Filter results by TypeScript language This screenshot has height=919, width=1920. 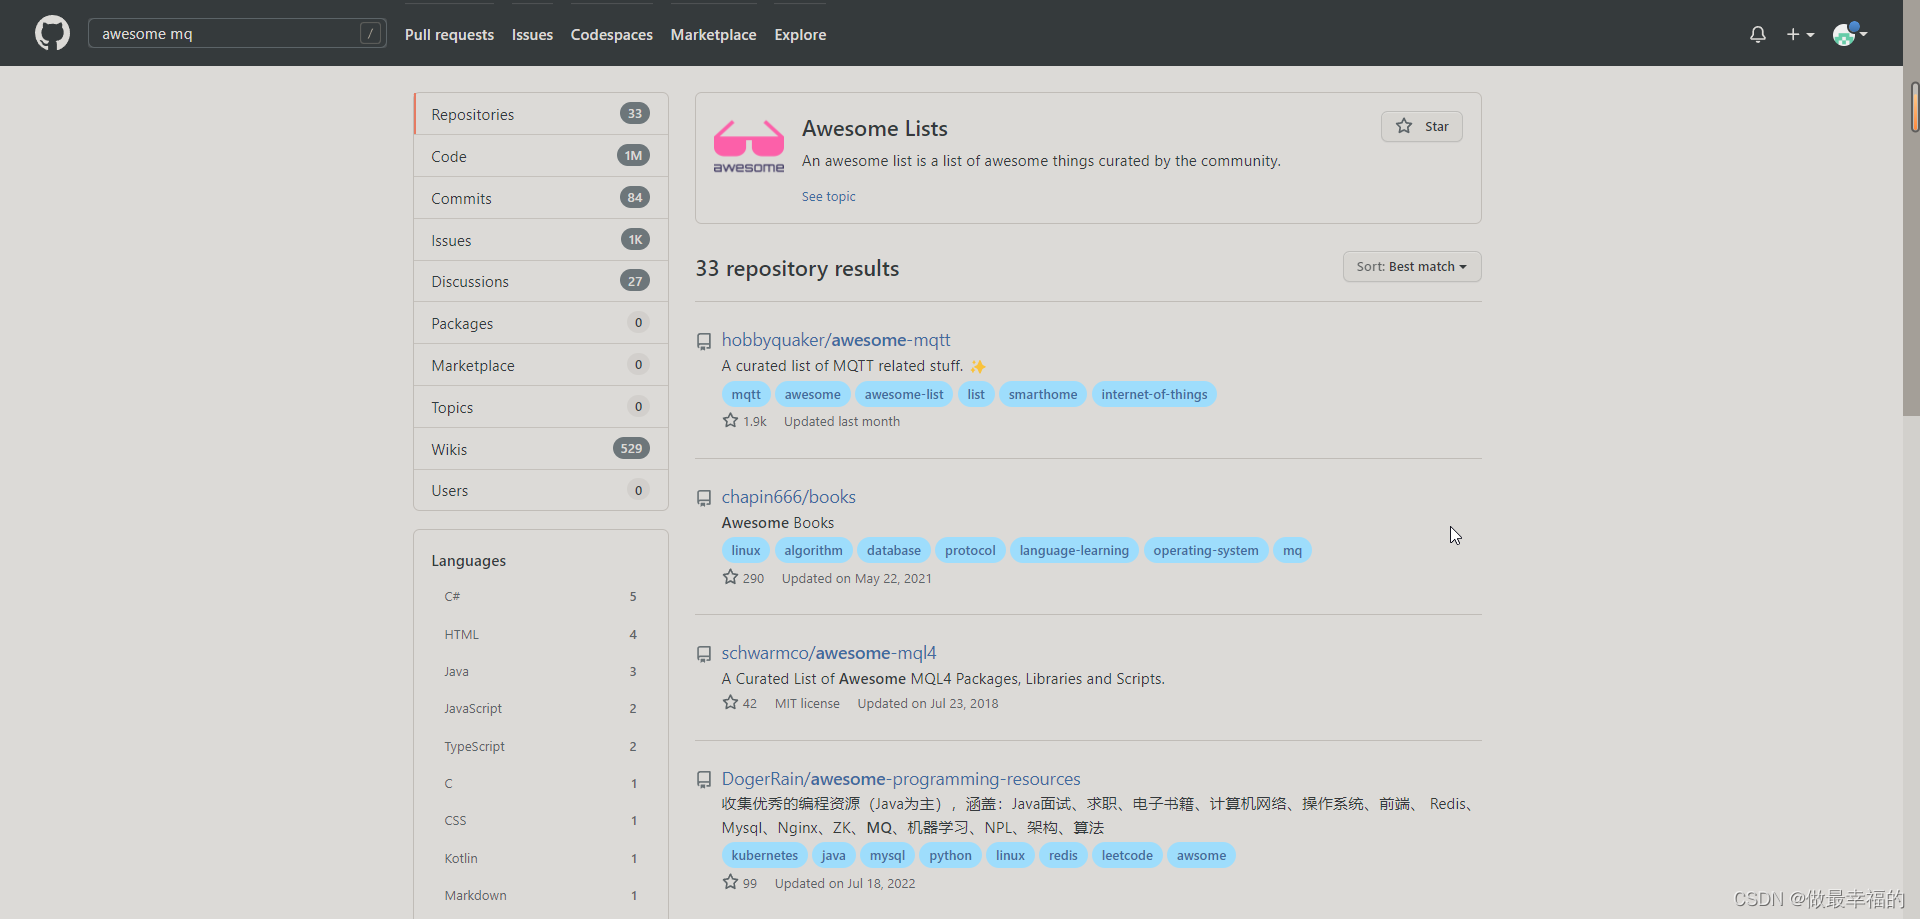coord(541,746)
